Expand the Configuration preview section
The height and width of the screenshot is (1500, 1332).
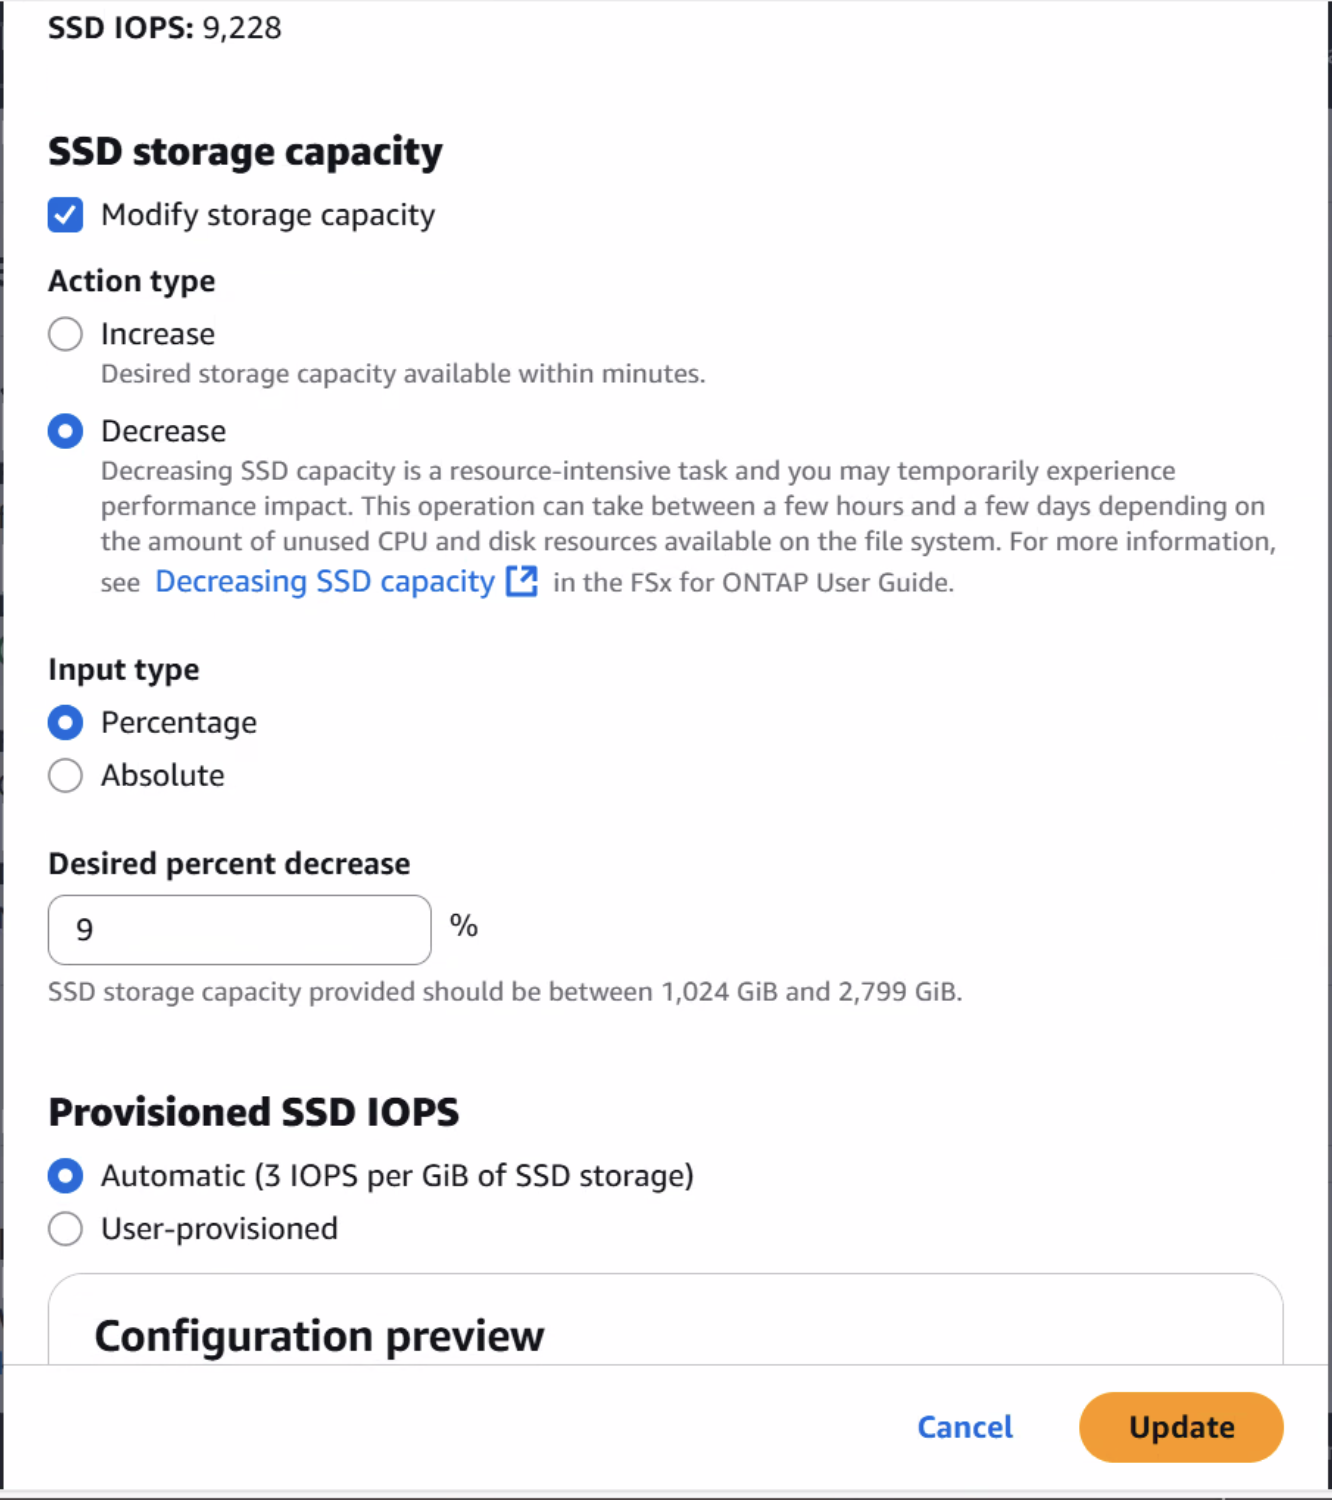319,1336
